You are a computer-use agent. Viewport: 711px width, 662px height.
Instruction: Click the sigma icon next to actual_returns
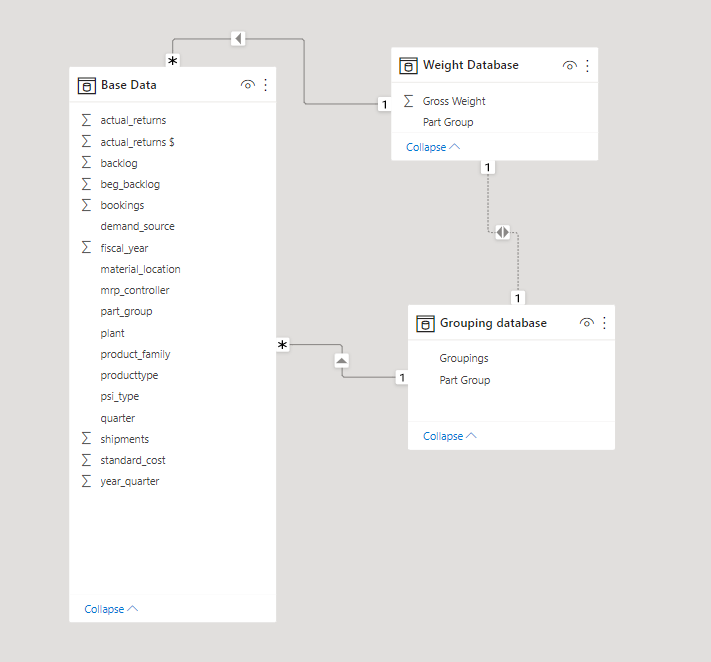tap(86, 120)
